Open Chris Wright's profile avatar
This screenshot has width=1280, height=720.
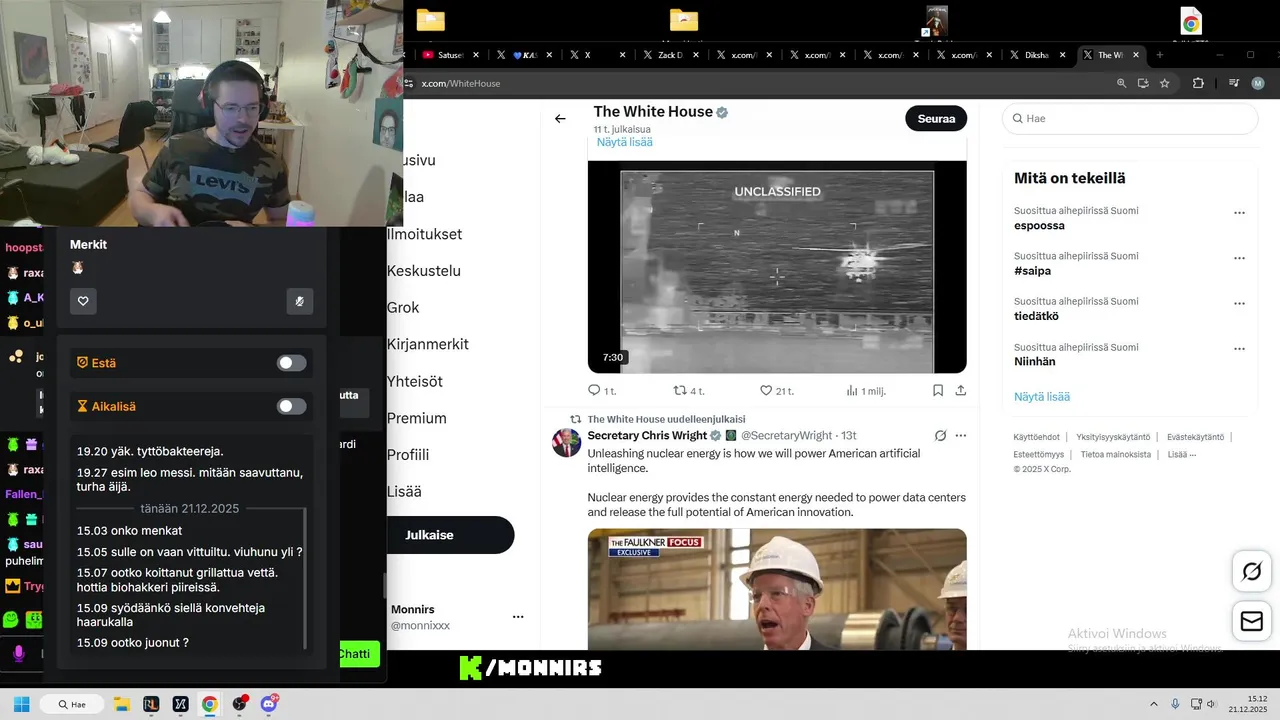567,442
